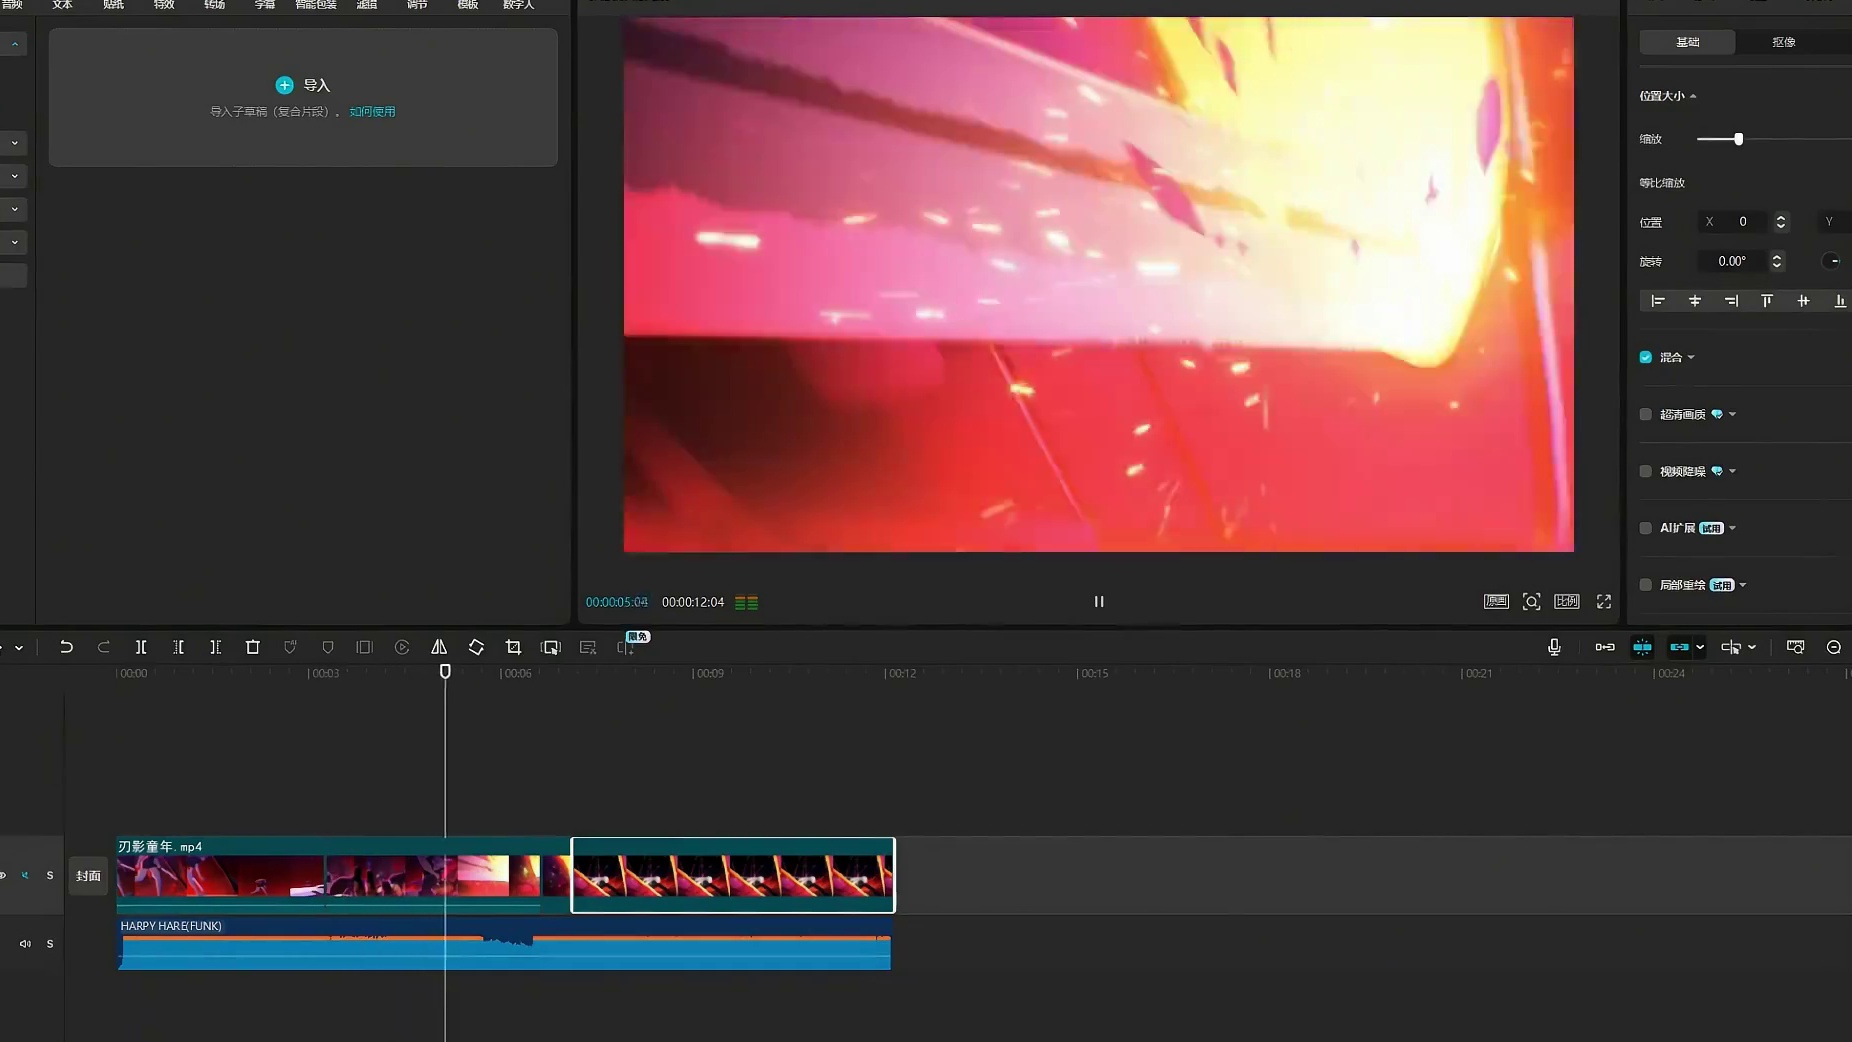Enable the 视频降噪 checkbox
Screen dimensions: 1852x1042
(1646, 471)
